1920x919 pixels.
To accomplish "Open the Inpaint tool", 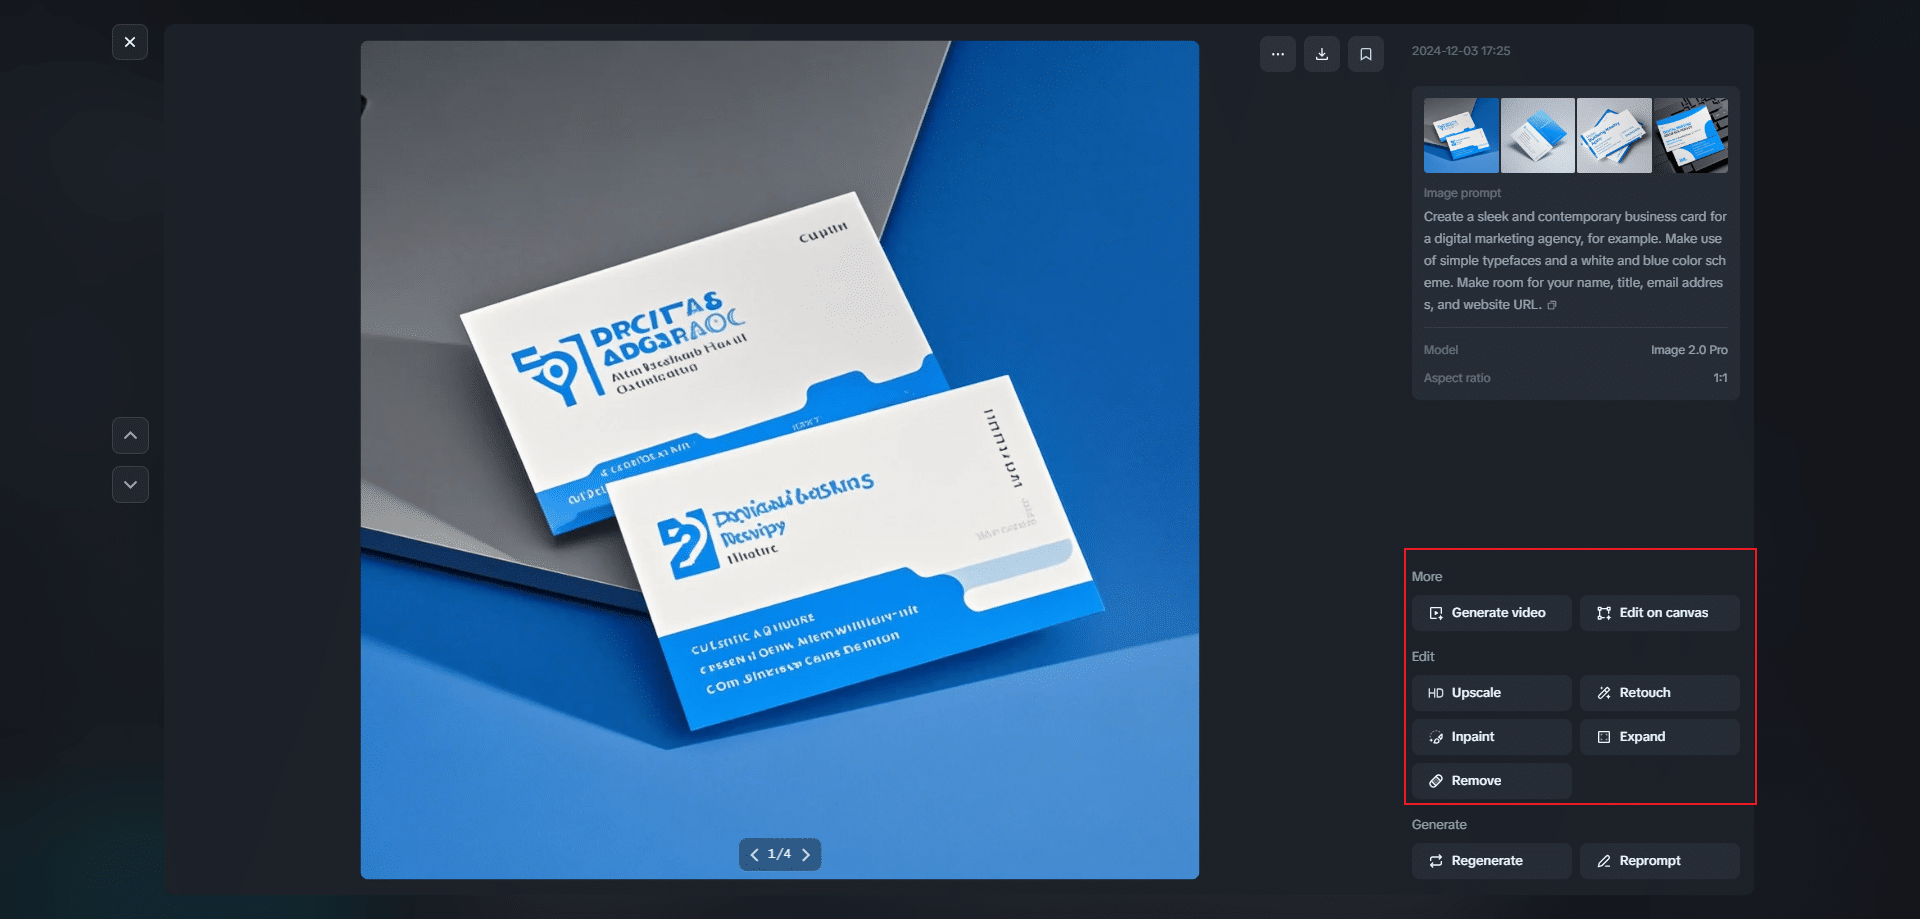I will (1490, 736).
